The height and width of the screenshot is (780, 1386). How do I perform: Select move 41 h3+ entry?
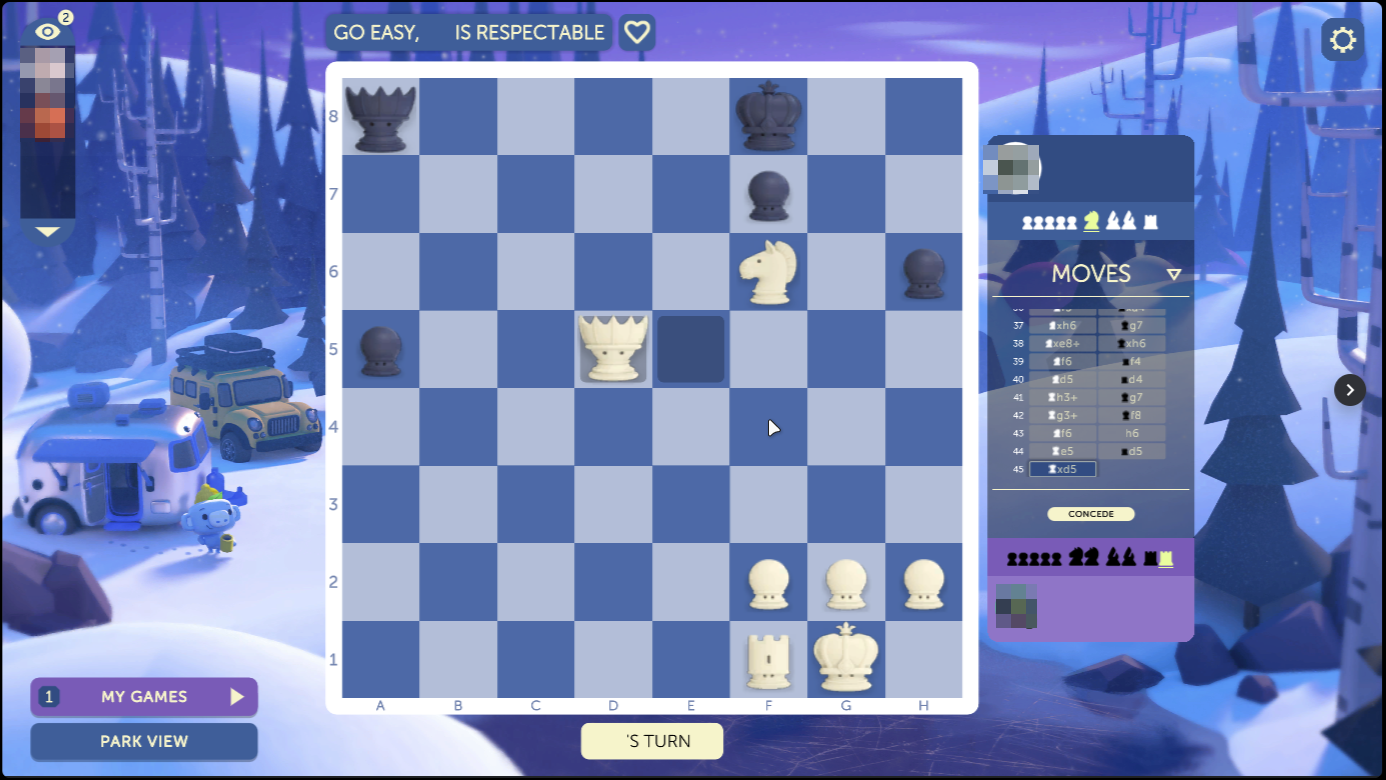1063,397
